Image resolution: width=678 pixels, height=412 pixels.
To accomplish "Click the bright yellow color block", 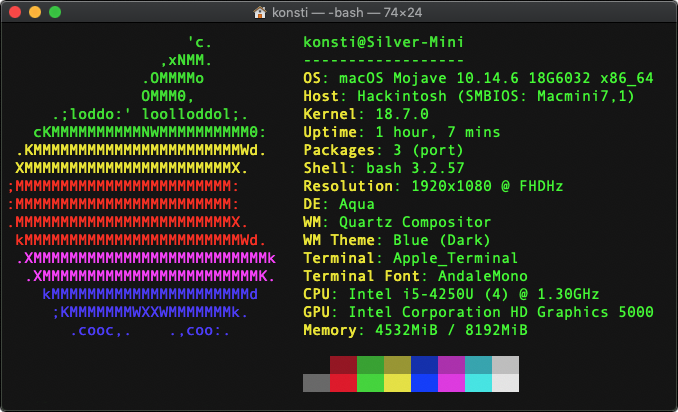I will [397, 383].
